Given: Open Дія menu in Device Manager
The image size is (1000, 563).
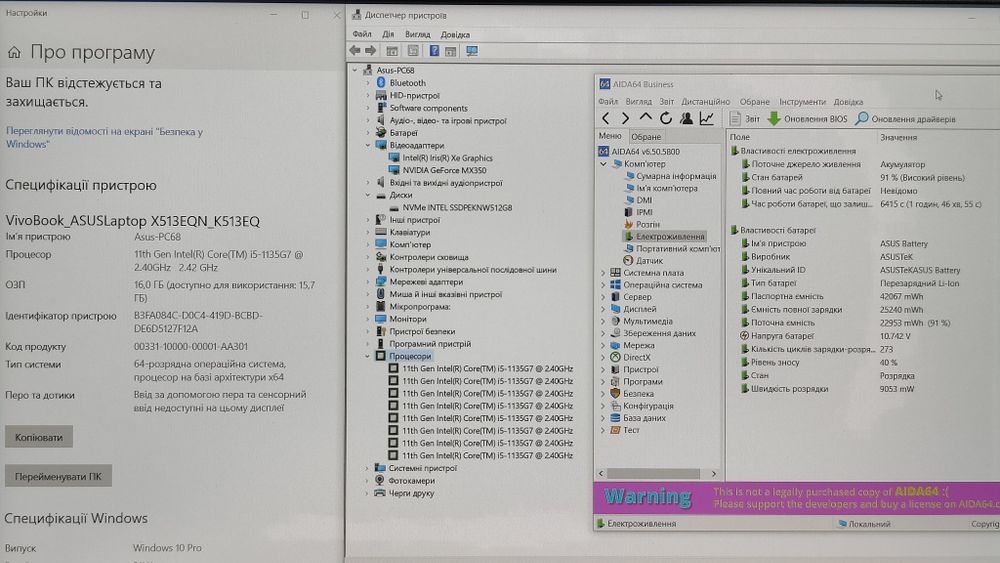Looking at the screenshot, I should point(388,34).
